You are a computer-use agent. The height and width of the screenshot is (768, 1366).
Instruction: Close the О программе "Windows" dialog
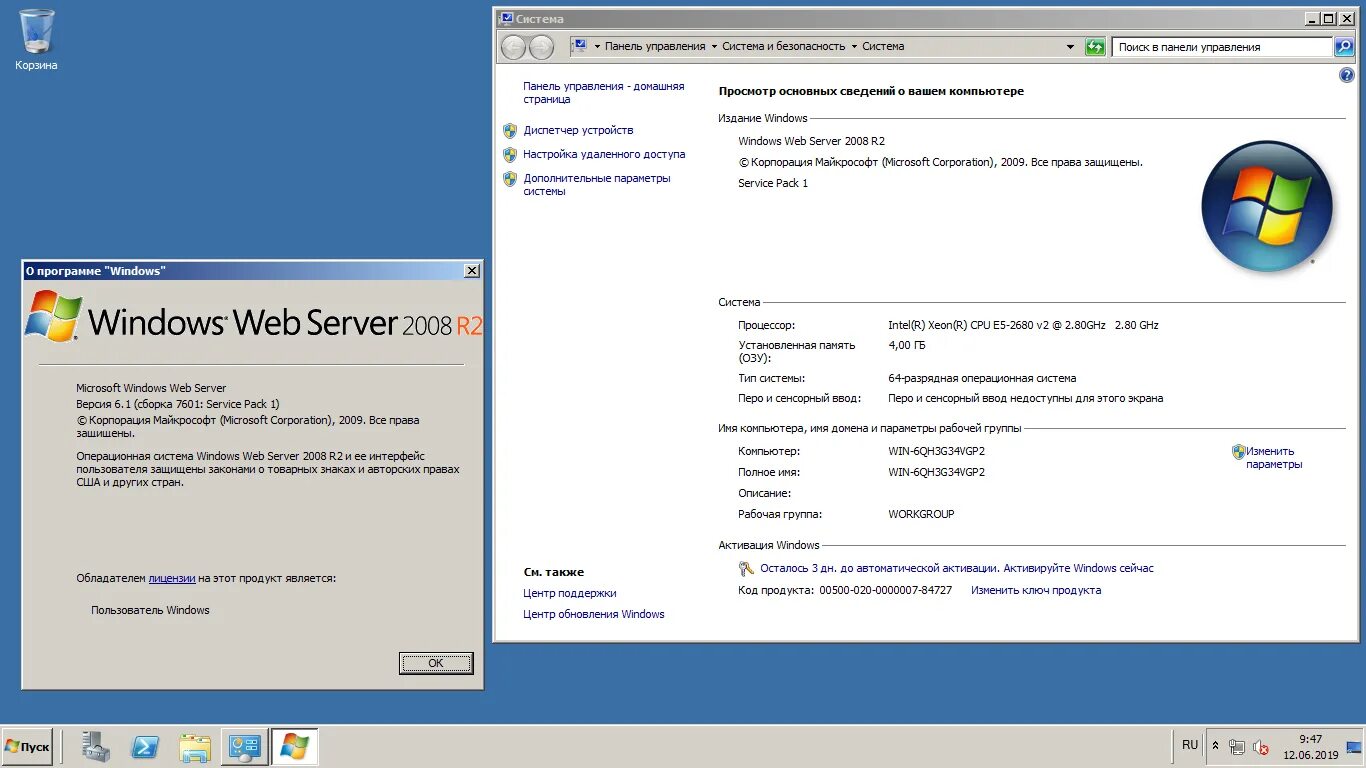pyautogui.click(x=471, y=271)
